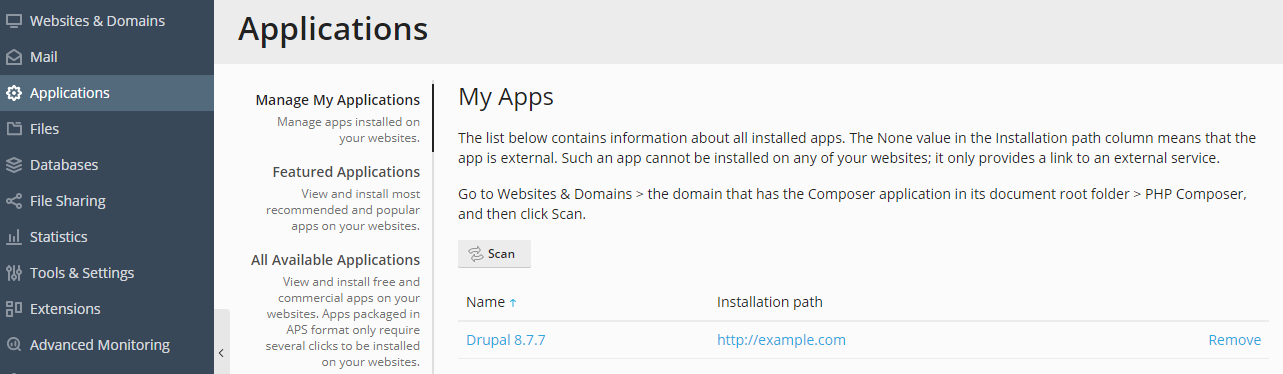Sort the list by Name column
Image resolution: width=1283 pixels, height=374 pixels.
[x=491, y=302]
